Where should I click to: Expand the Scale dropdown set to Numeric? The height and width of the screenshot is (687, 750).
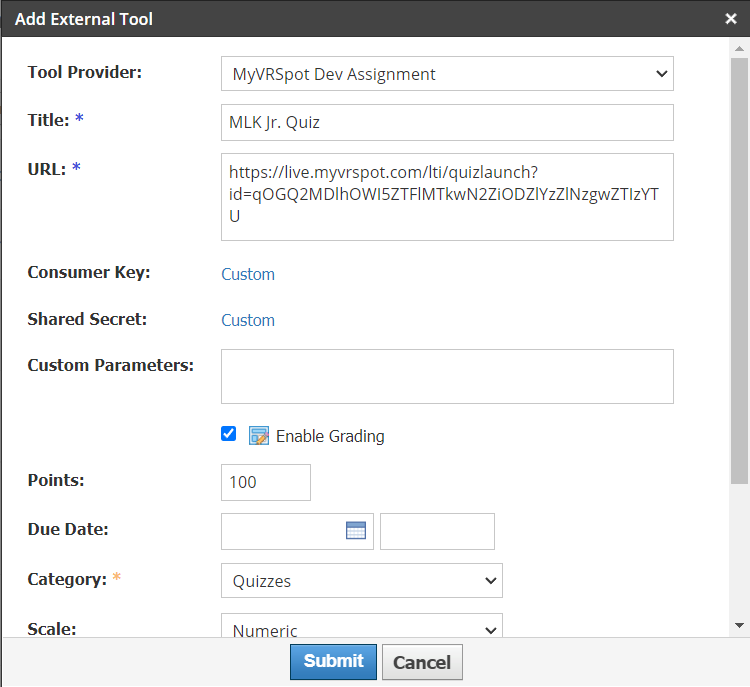pos(361,627)
